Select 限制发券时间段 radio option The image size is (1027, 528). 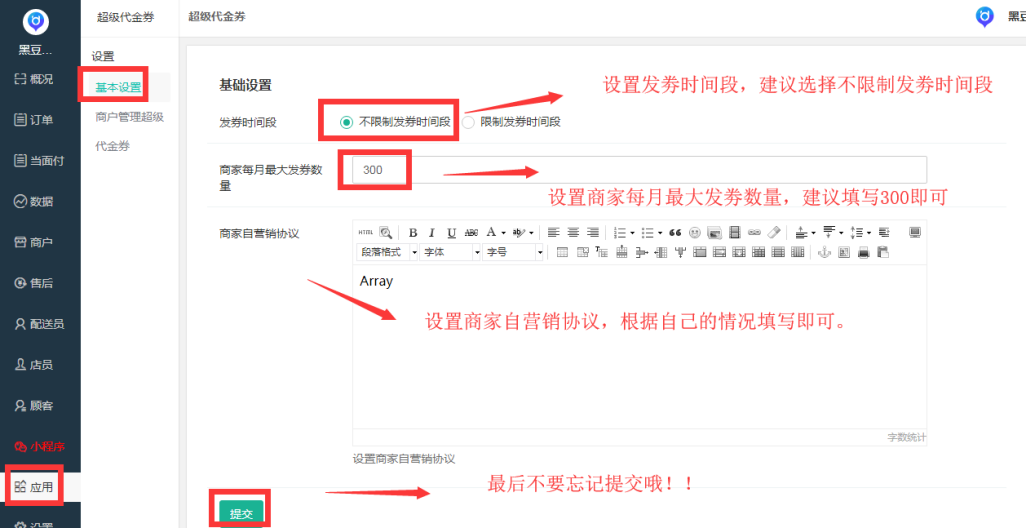(x=468, y=122)
